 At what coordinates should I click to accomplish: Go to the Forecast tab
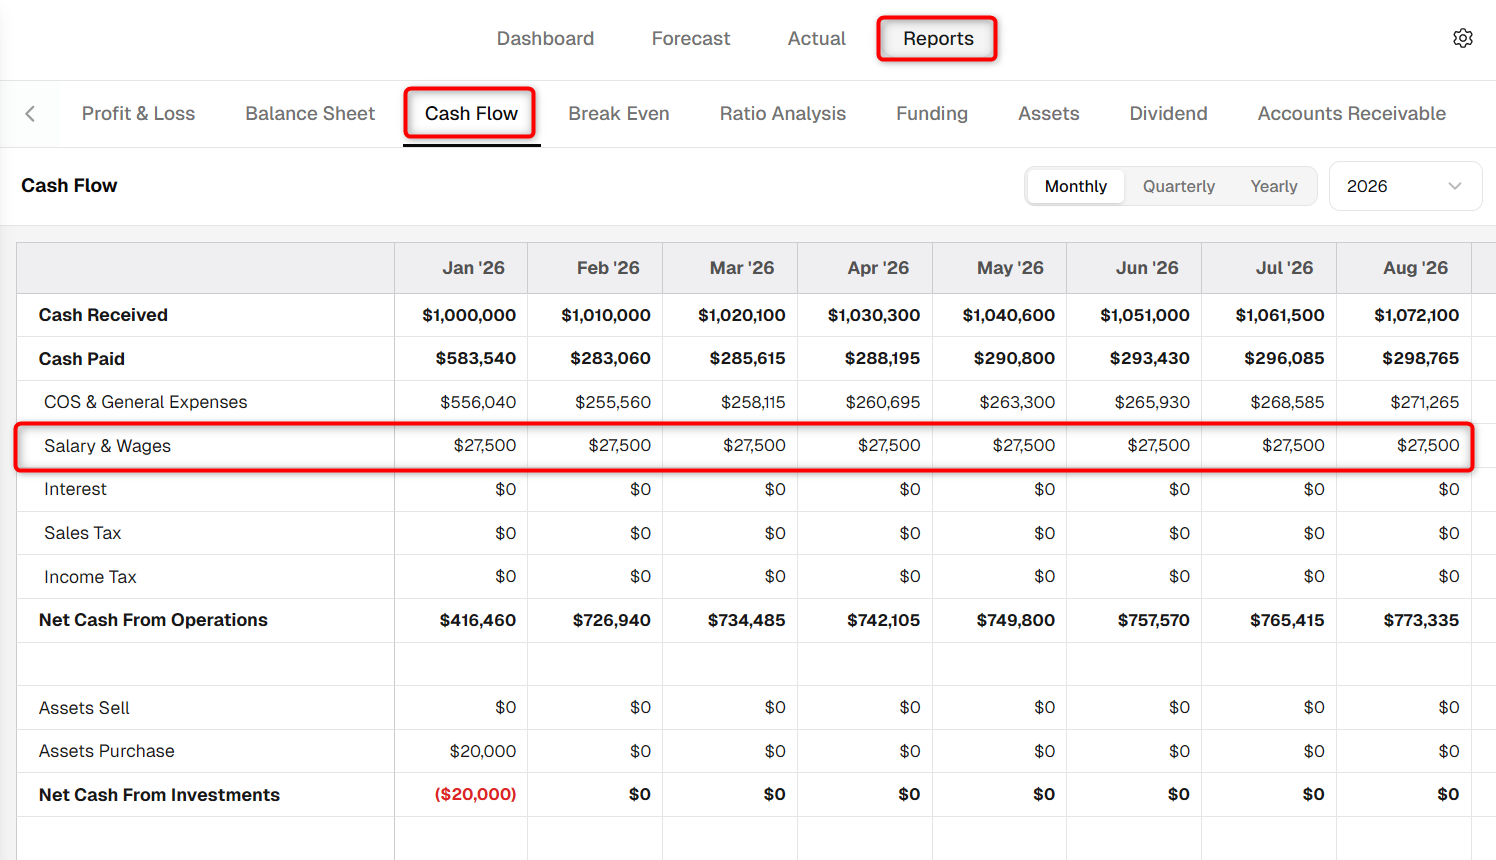click(690, 38)
